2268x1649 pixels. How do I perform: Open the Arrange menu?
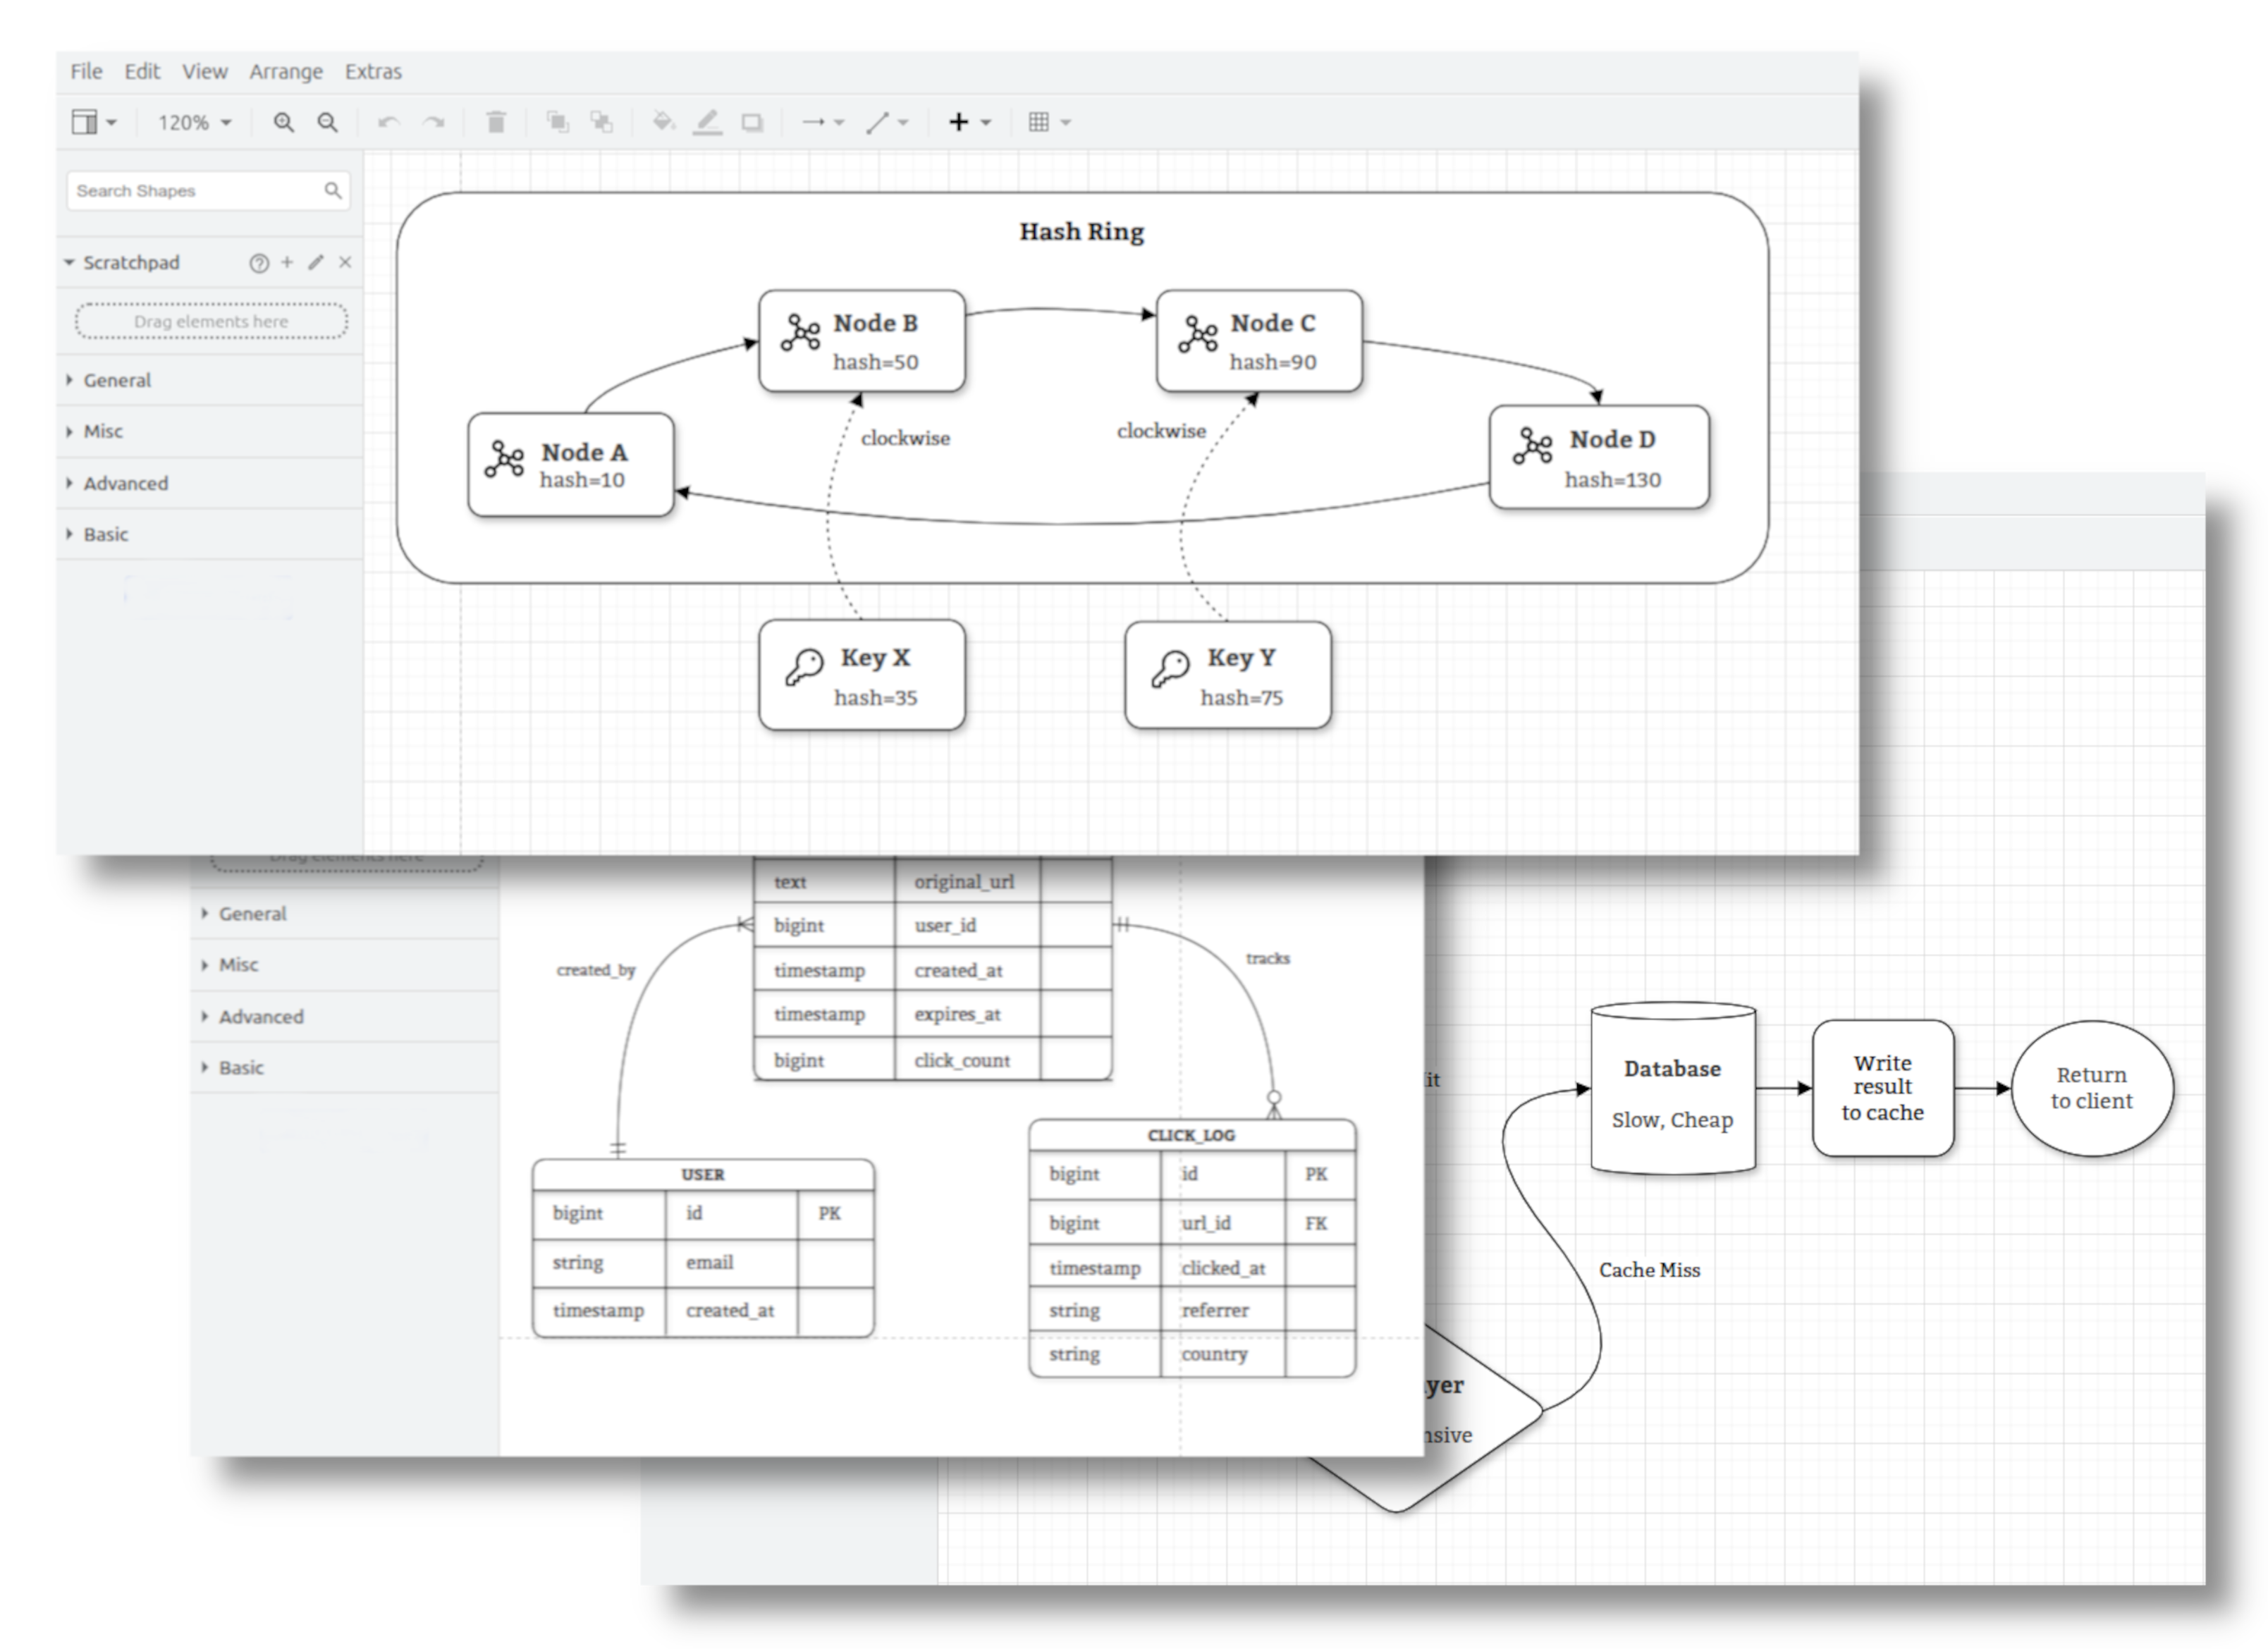click(286, 71)
